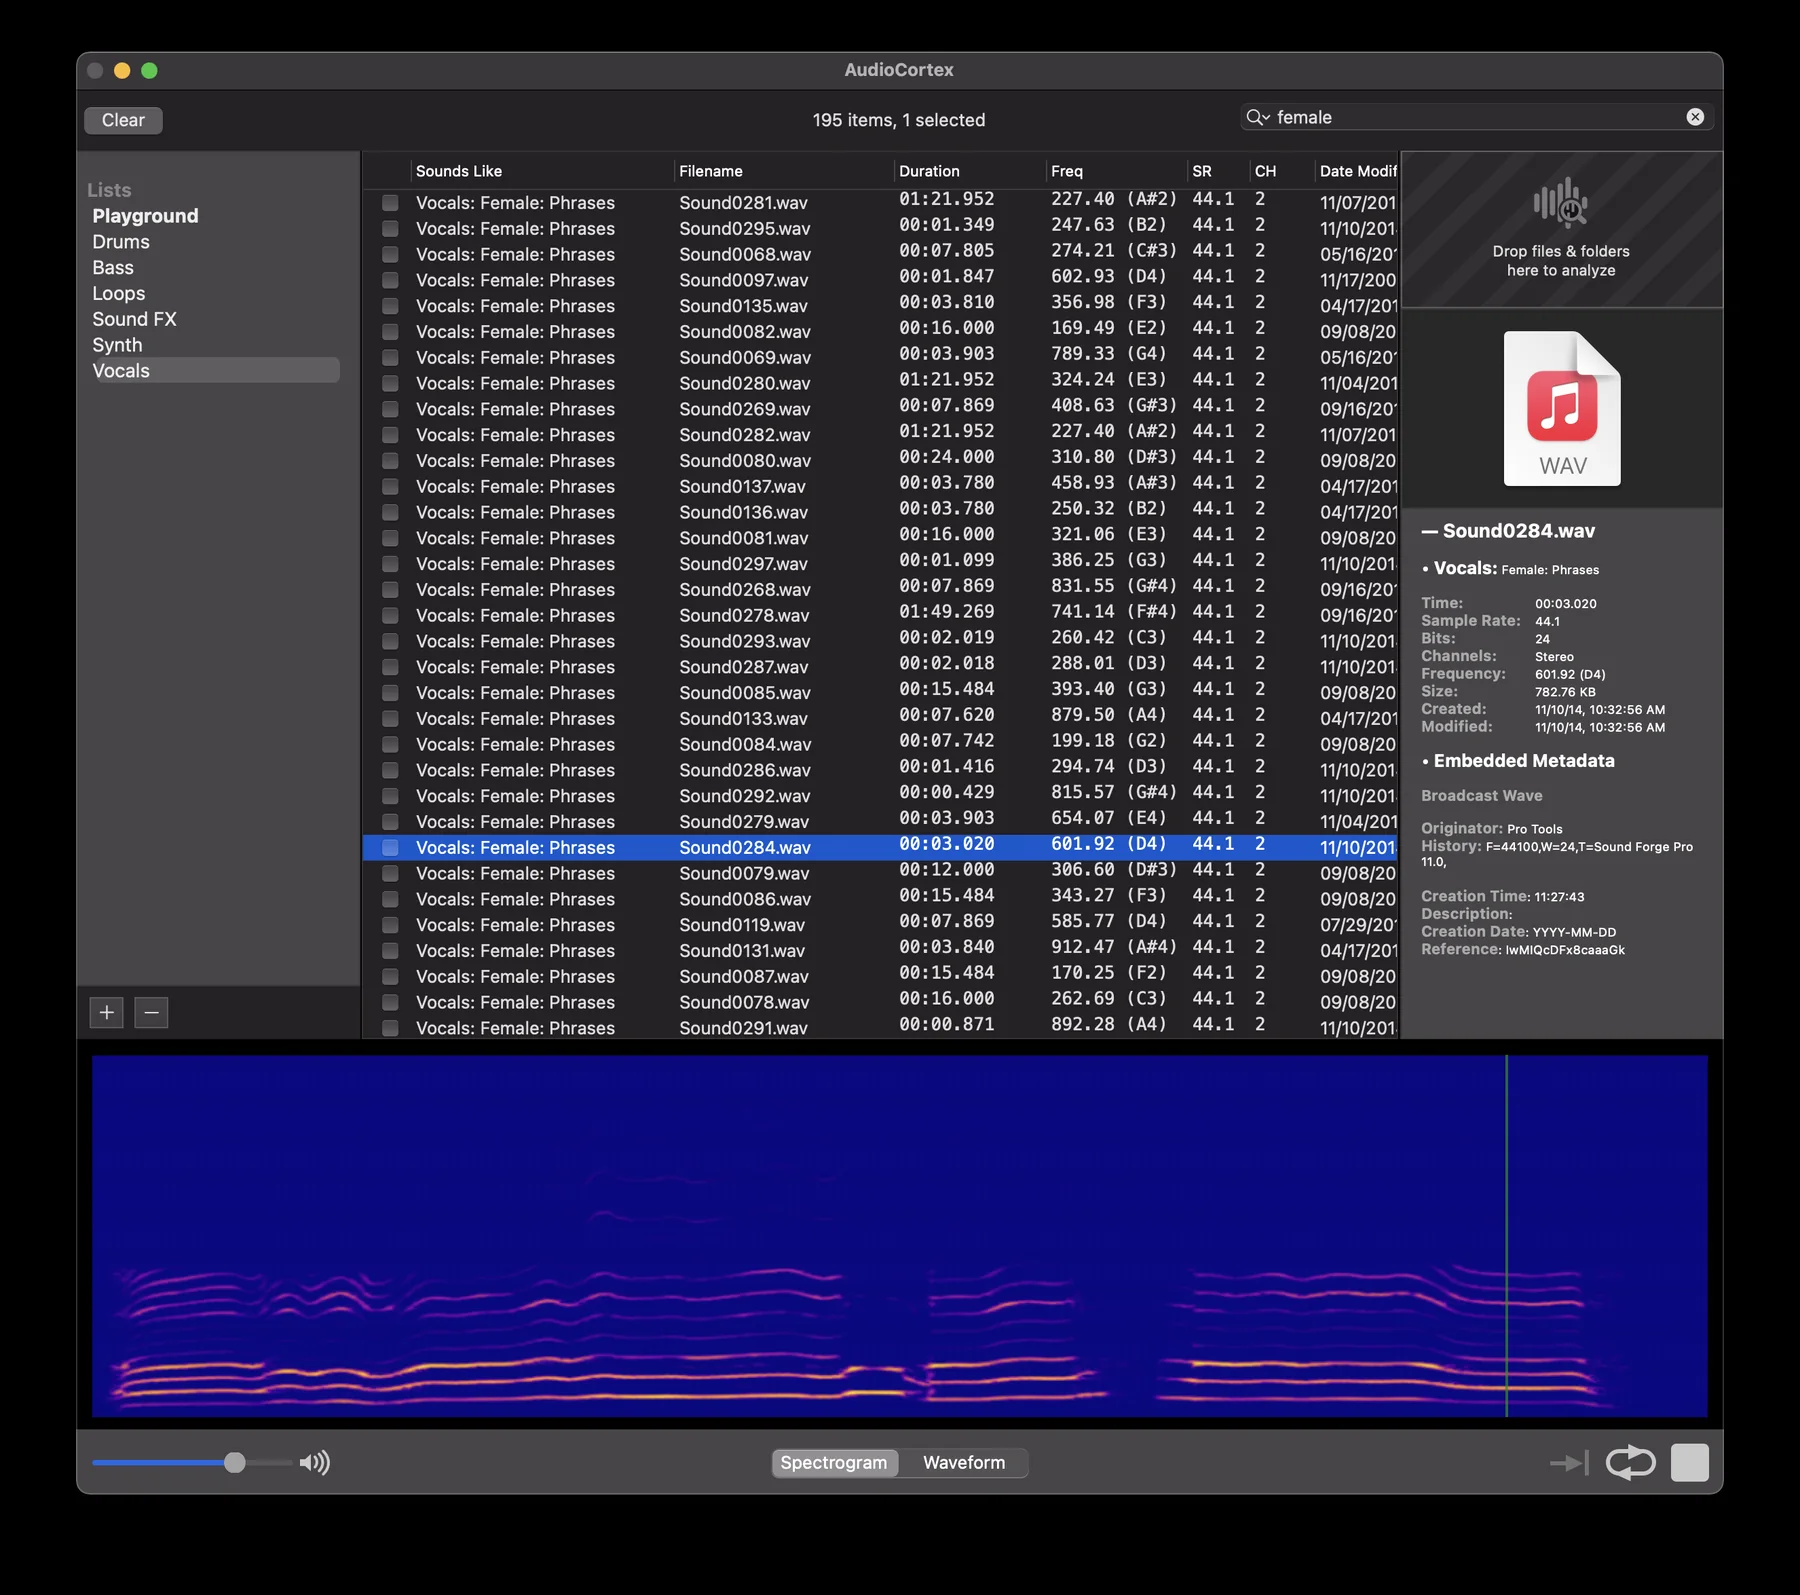Image resolution: width=1800 pixels, height=1595 pixels.
Task: Toggle the auto-advance arrow icon
Action: (x=1569, y=1463)
